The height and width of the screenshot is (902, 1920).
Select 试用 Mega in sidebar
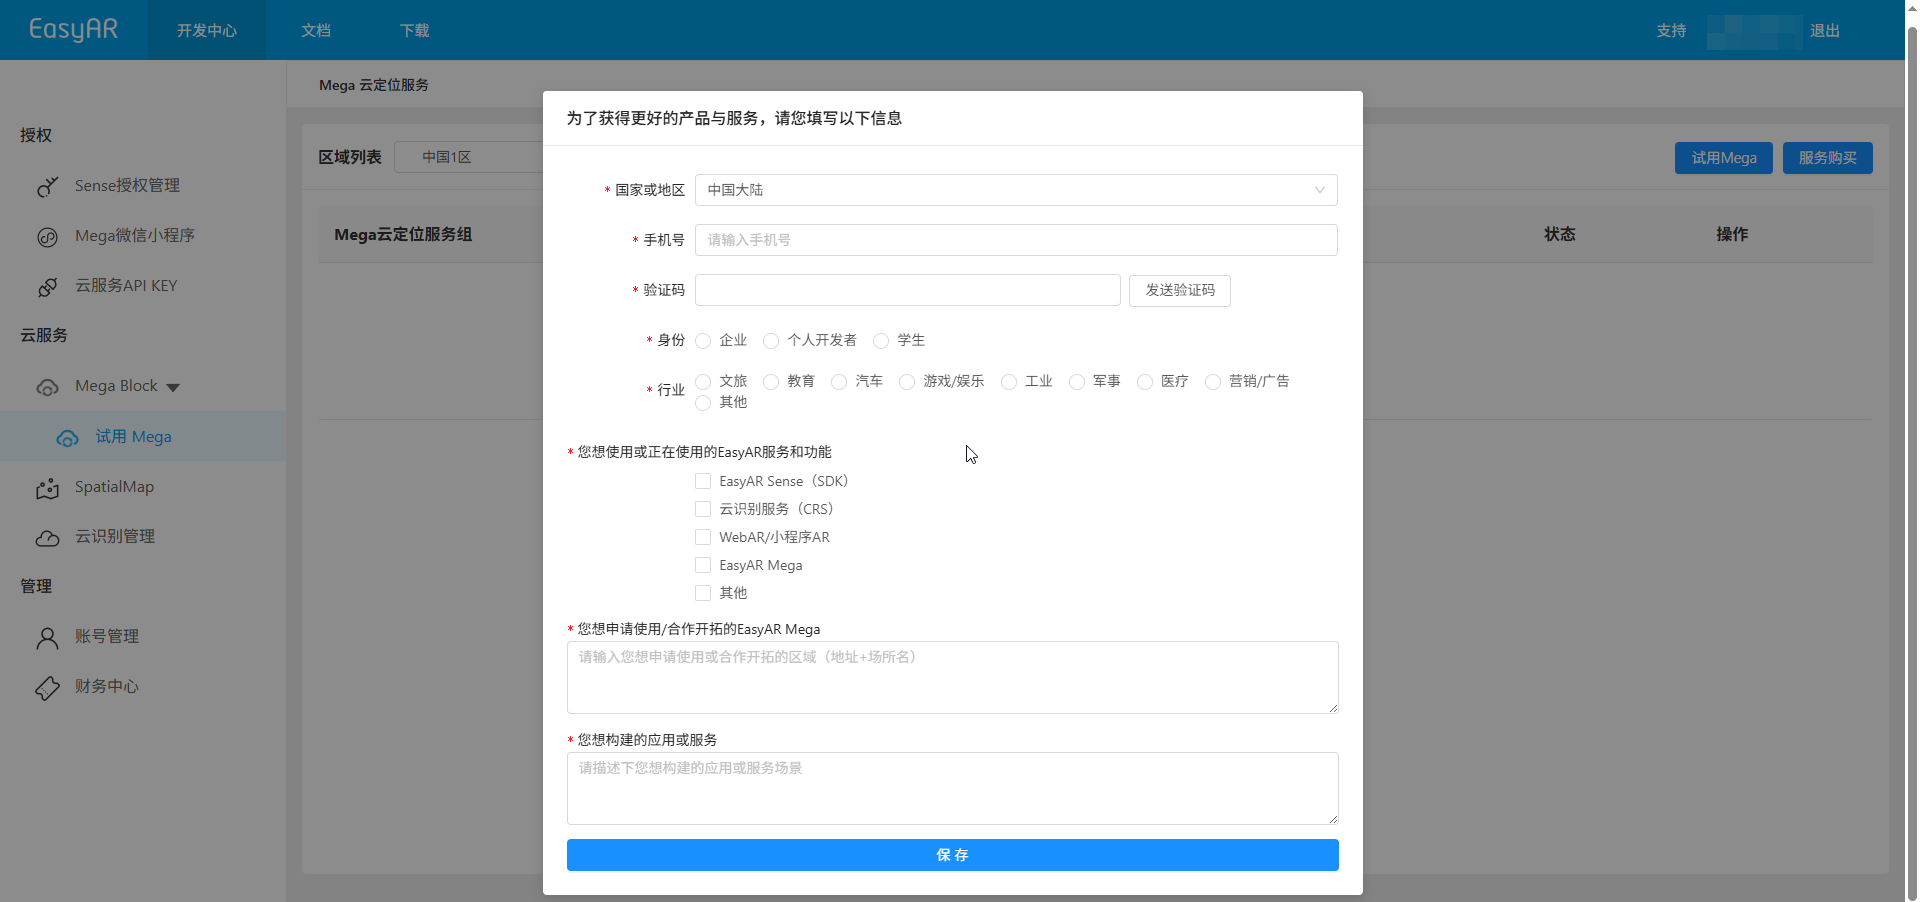click(x=143, y=437)
